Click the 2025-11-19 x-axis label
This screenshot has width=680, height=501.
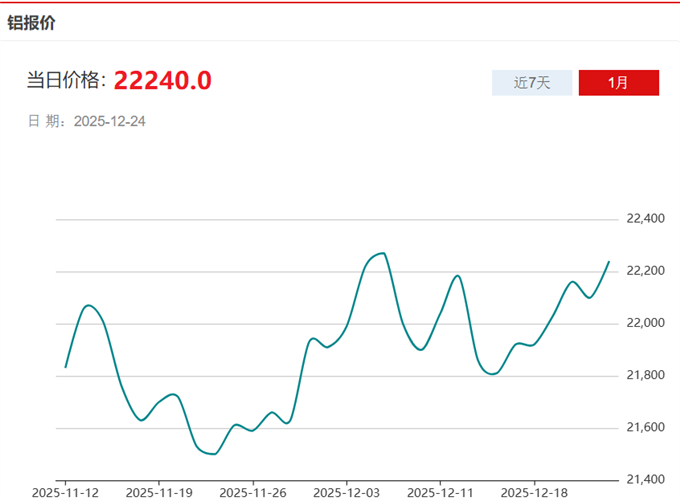tap(159, 493)
